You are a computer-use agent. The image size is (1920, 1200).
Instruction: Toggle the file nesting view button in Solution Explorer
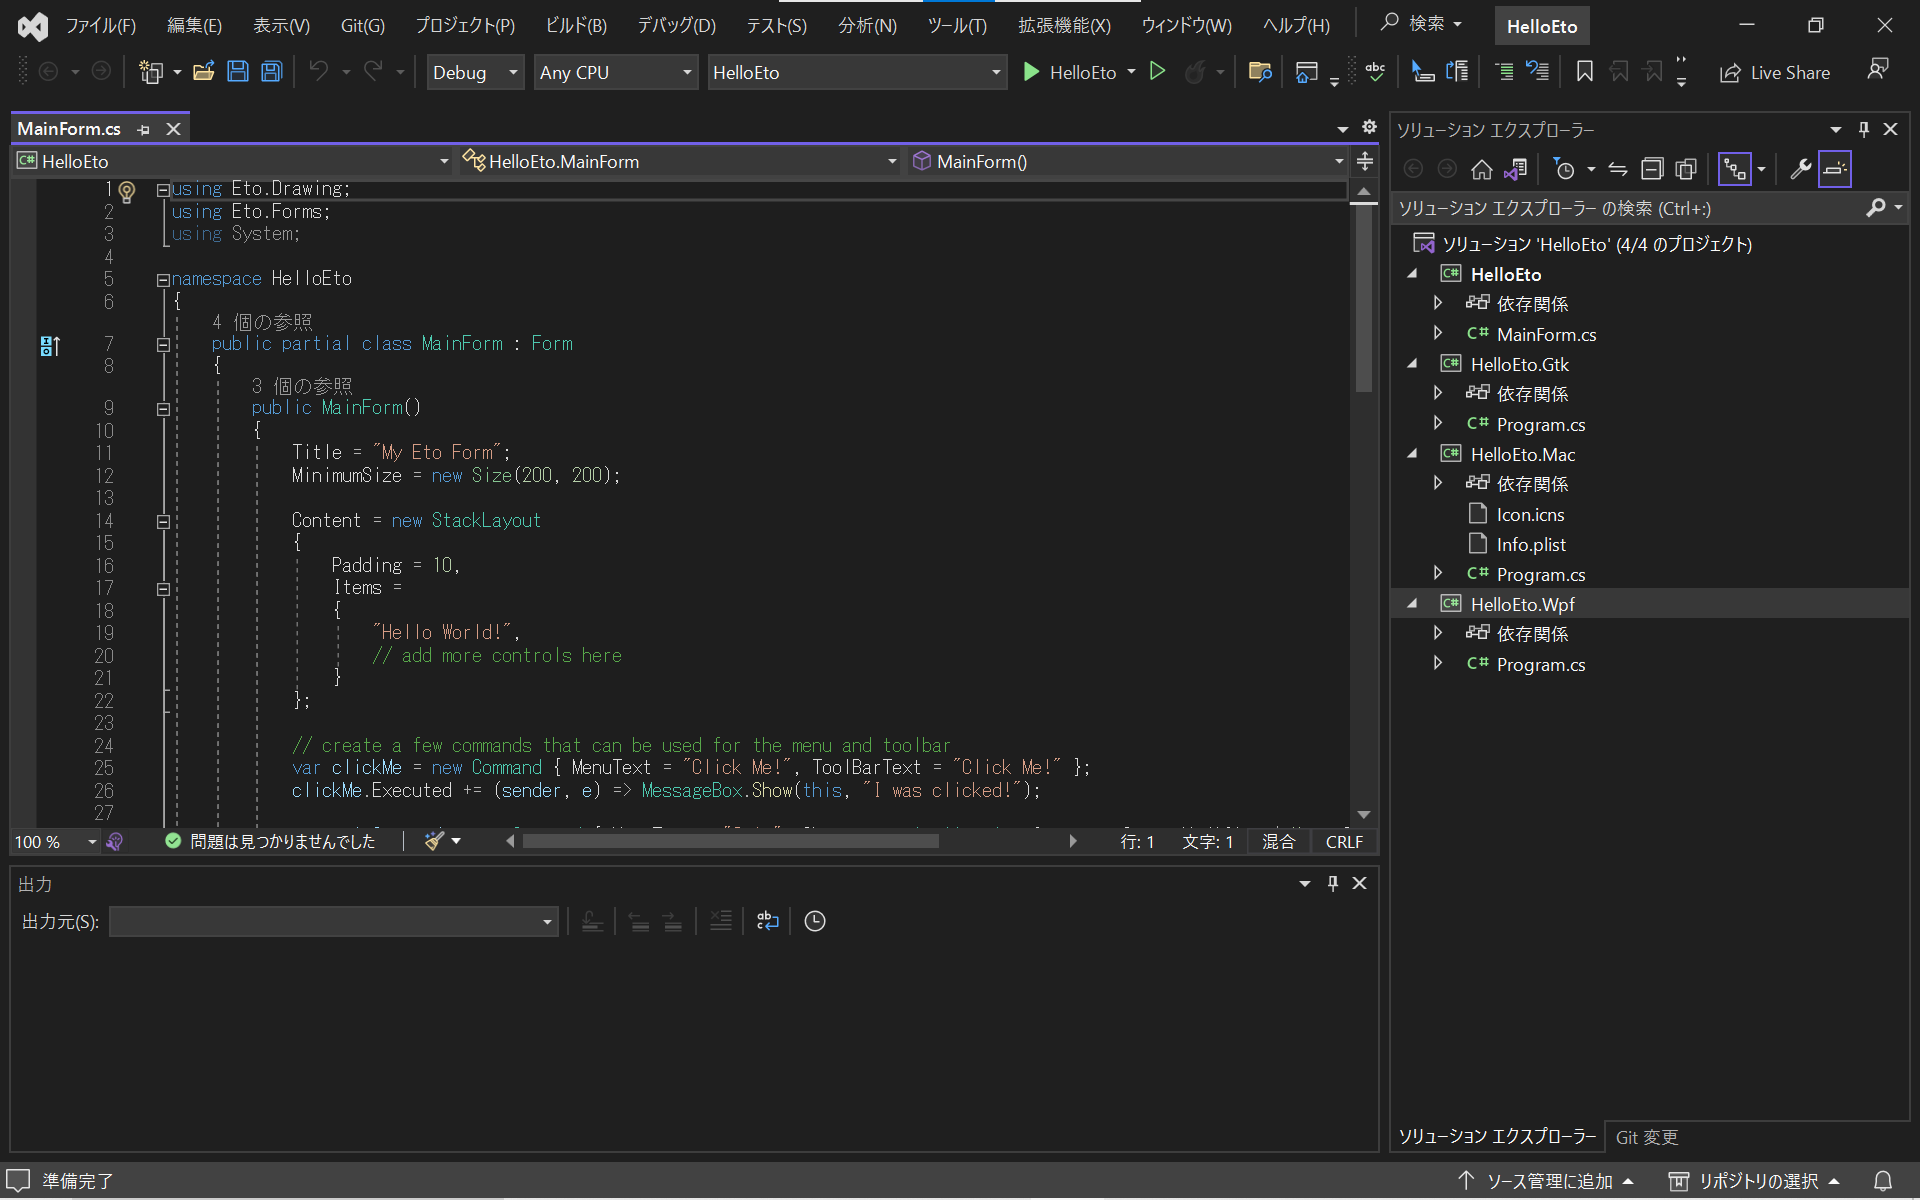tap(1735, 170)
